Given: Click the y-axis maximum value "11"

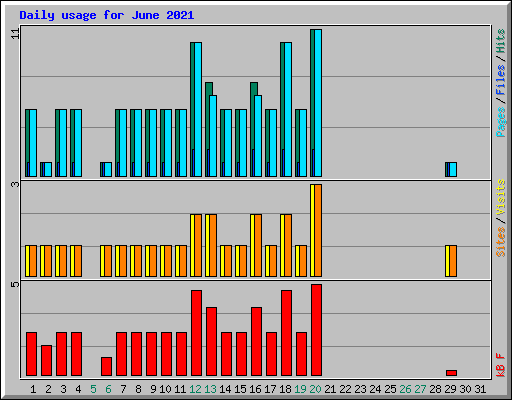Looking at the screenshot, I should pos(16,34).
